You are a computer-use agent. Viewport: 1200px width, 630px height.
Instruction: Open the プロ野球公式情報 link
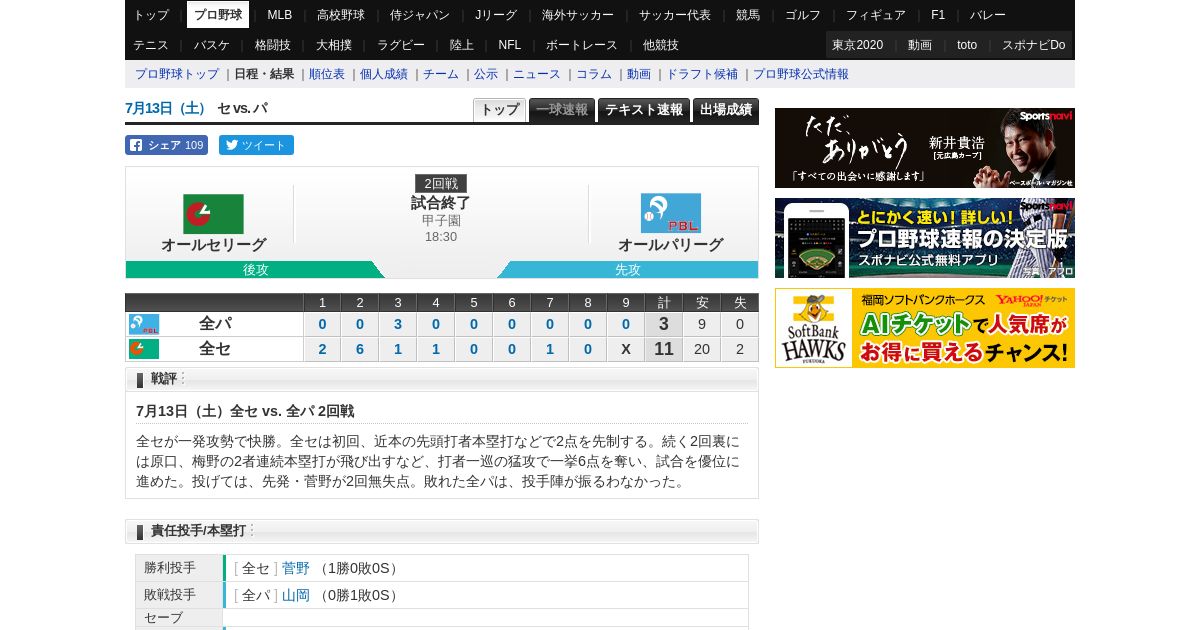(x=801, y=74)
